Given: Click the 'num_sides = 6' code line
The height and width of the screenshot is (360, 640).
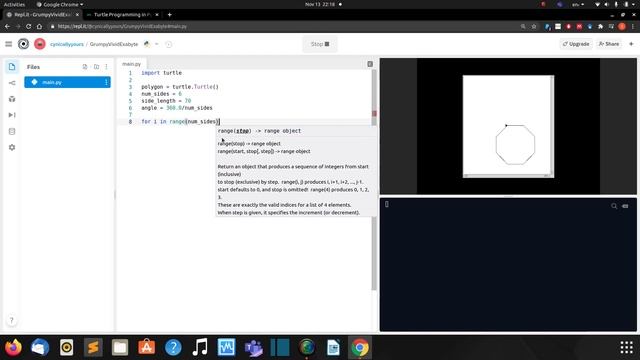Looking at the screenshot, I should point(162,94).
